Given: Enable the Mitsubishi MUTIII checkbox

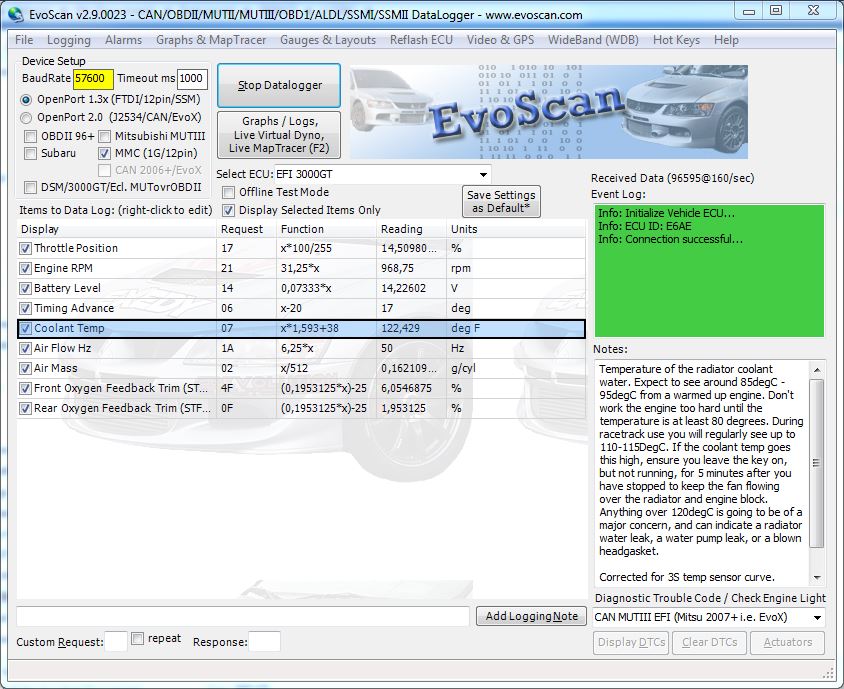Looking at the screenshot, I should [104, 136].
